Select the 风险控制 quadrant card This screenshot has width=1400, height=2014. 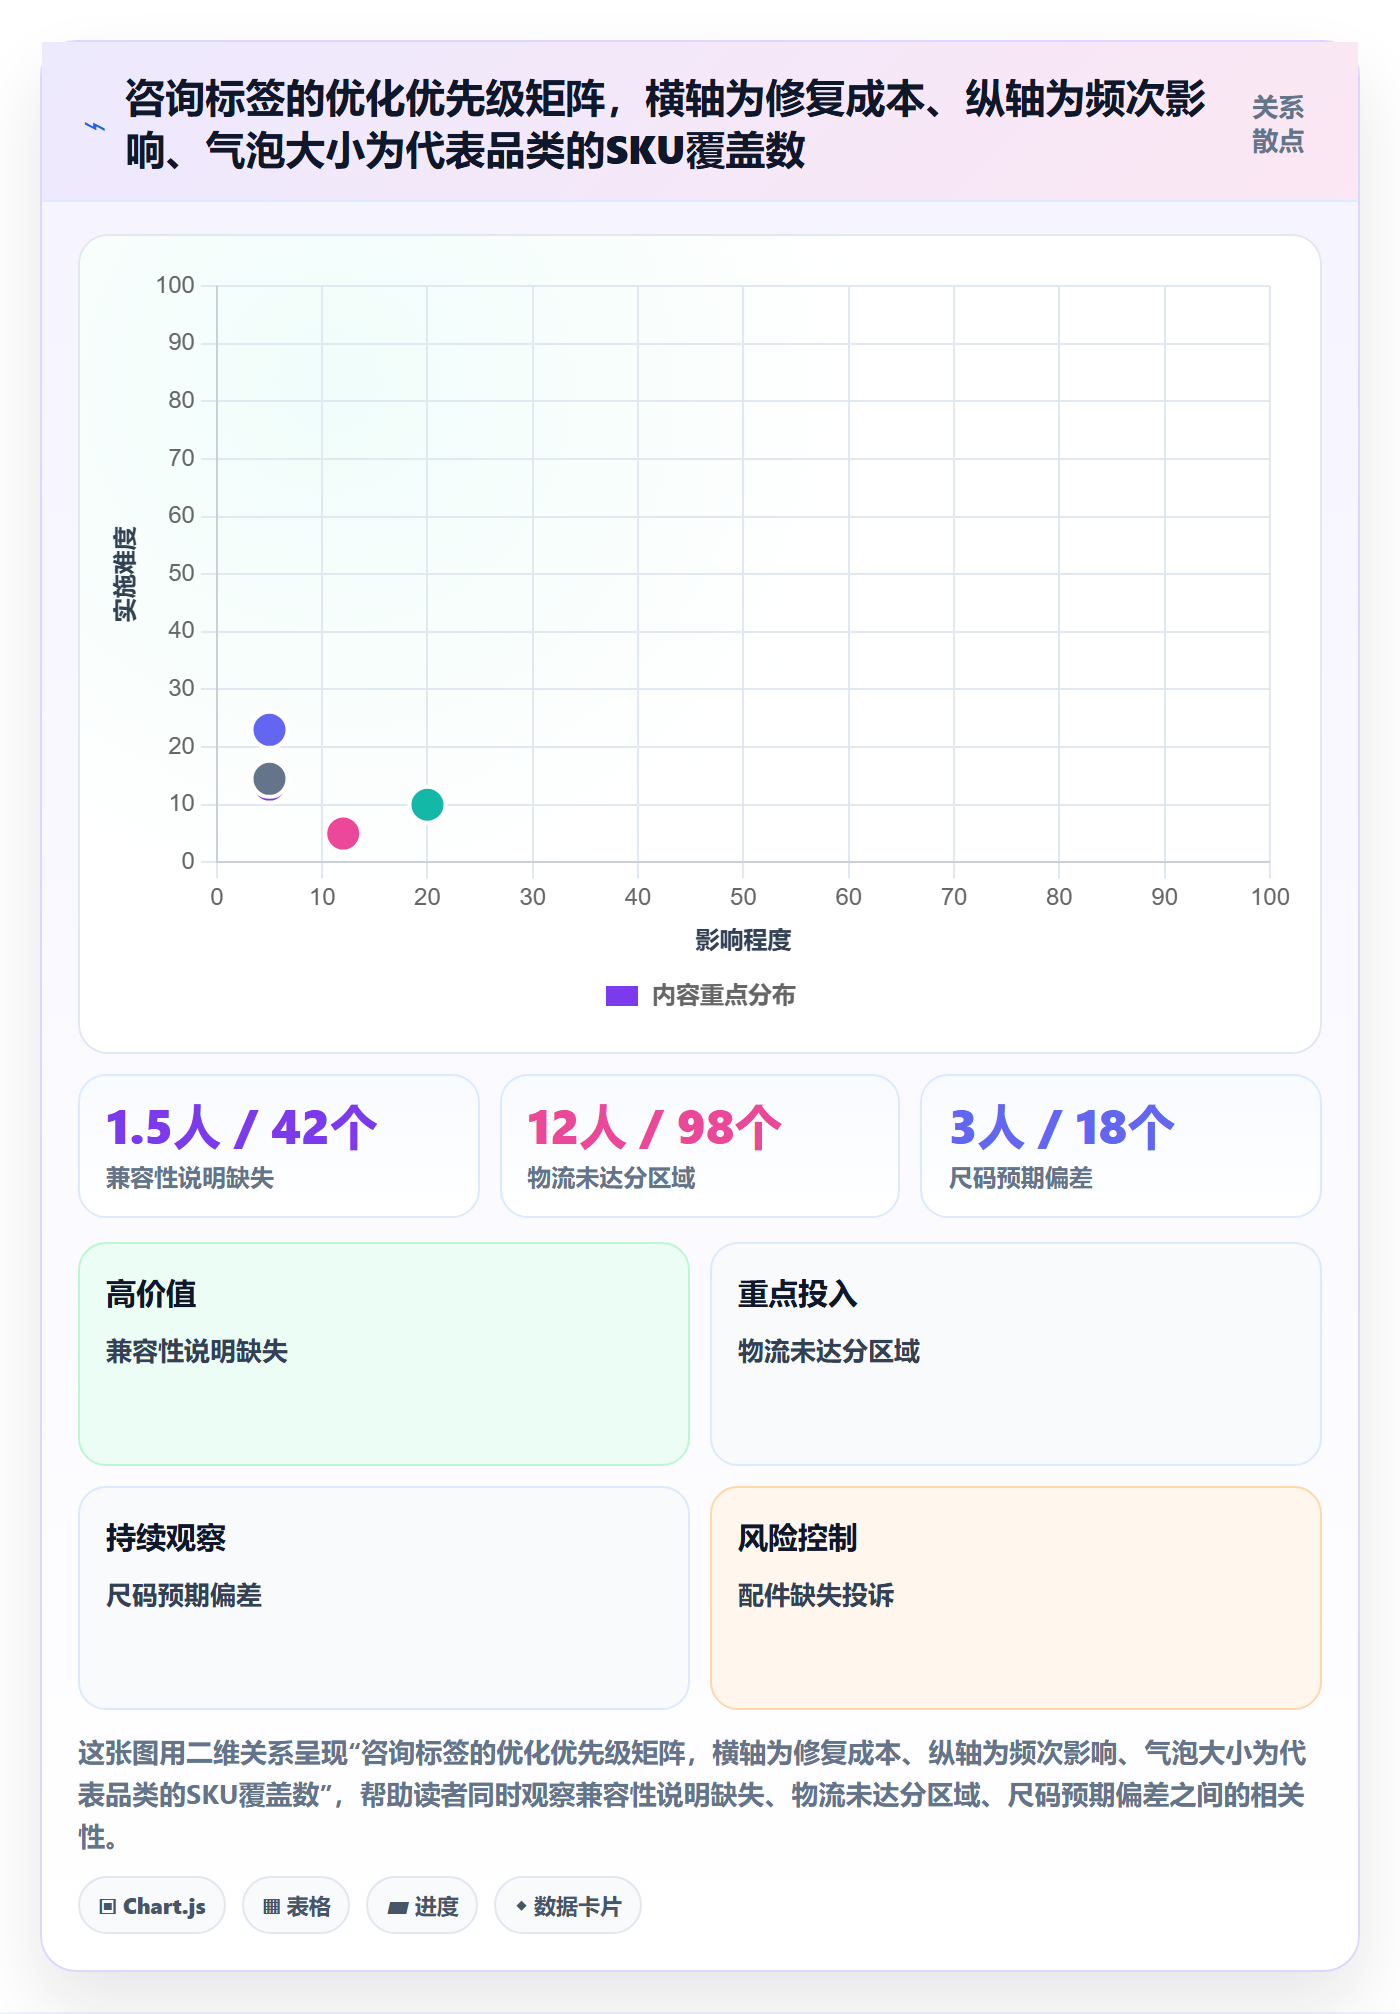pyautogui.click(x=1016, y=1598)
